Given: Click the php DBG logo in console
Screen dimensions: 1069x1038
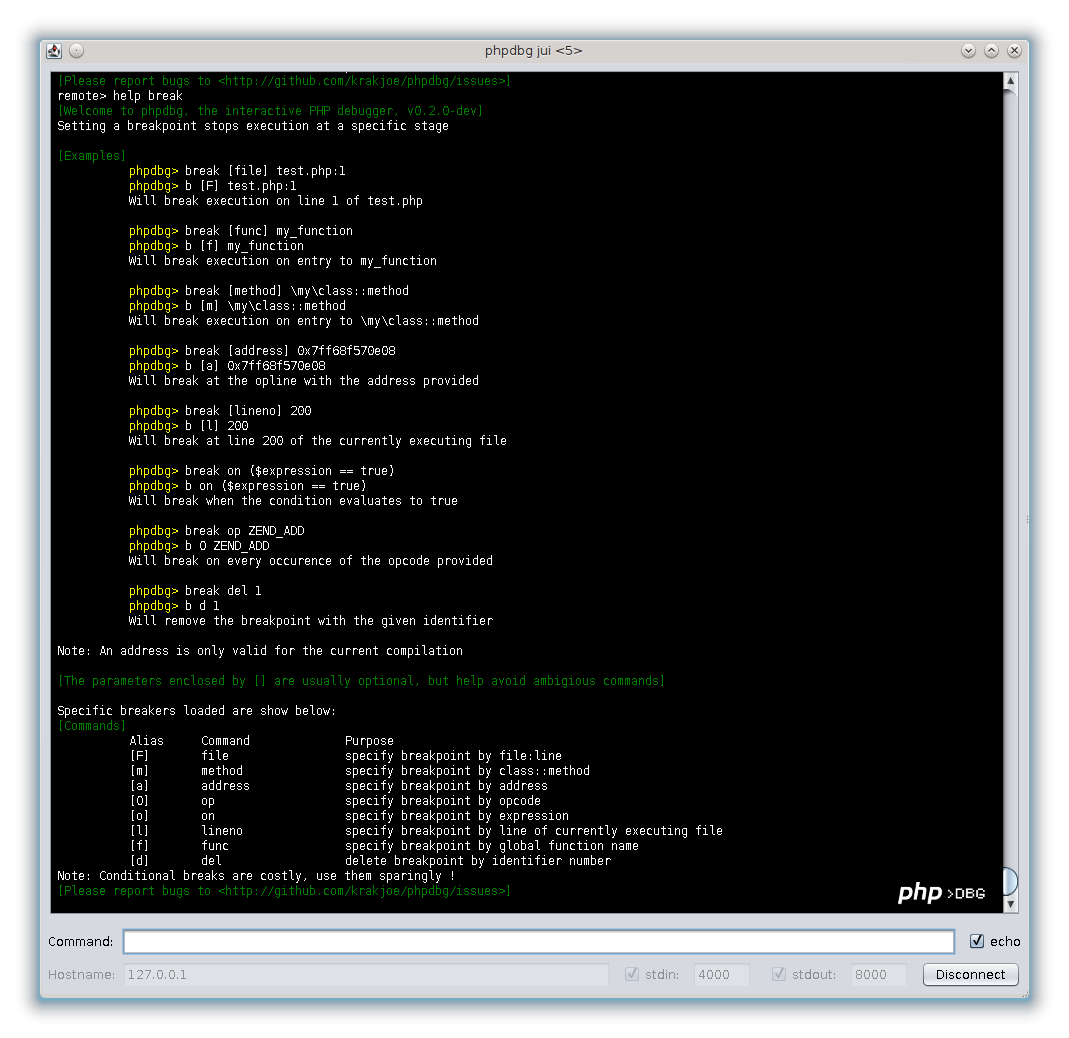Looking at the screenshot, I should (x=942, y=893).
